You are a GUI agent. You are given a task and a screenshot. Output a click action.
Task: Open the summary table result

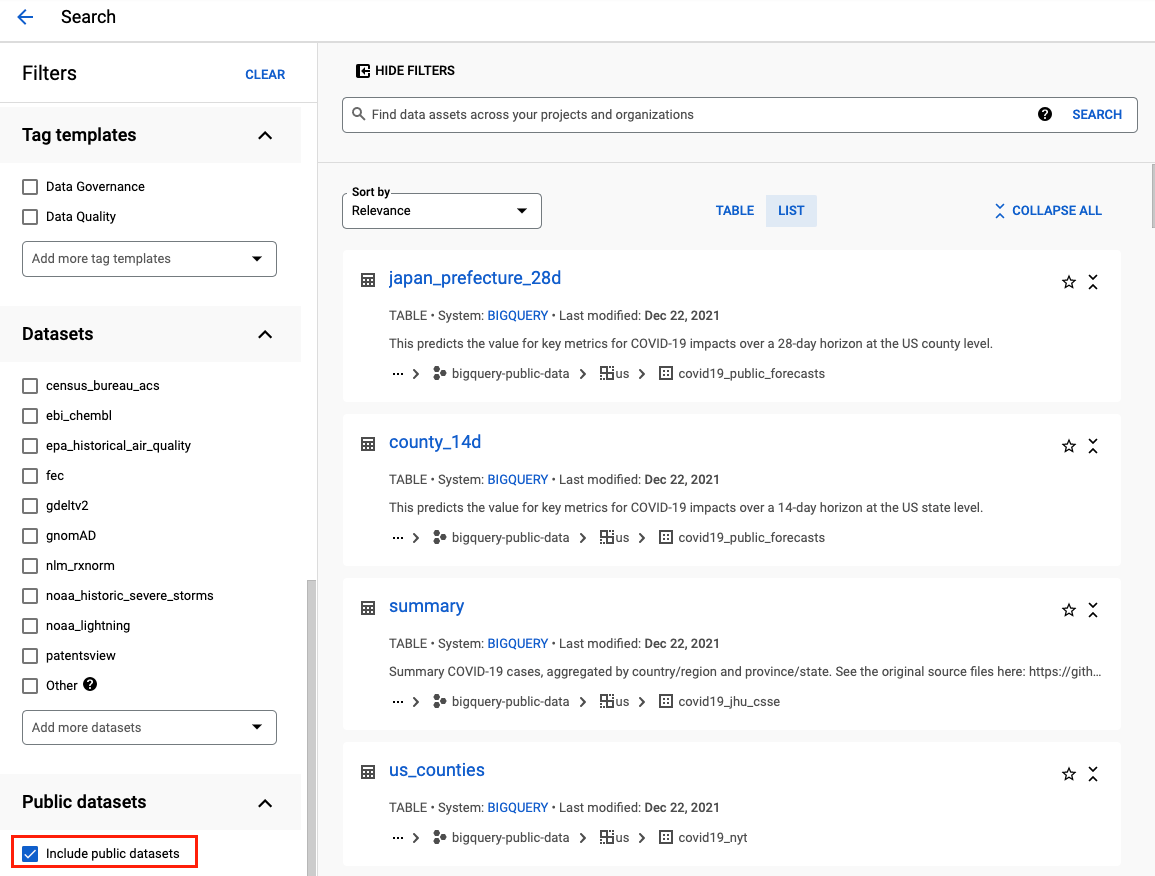click(x=427, y=606)
